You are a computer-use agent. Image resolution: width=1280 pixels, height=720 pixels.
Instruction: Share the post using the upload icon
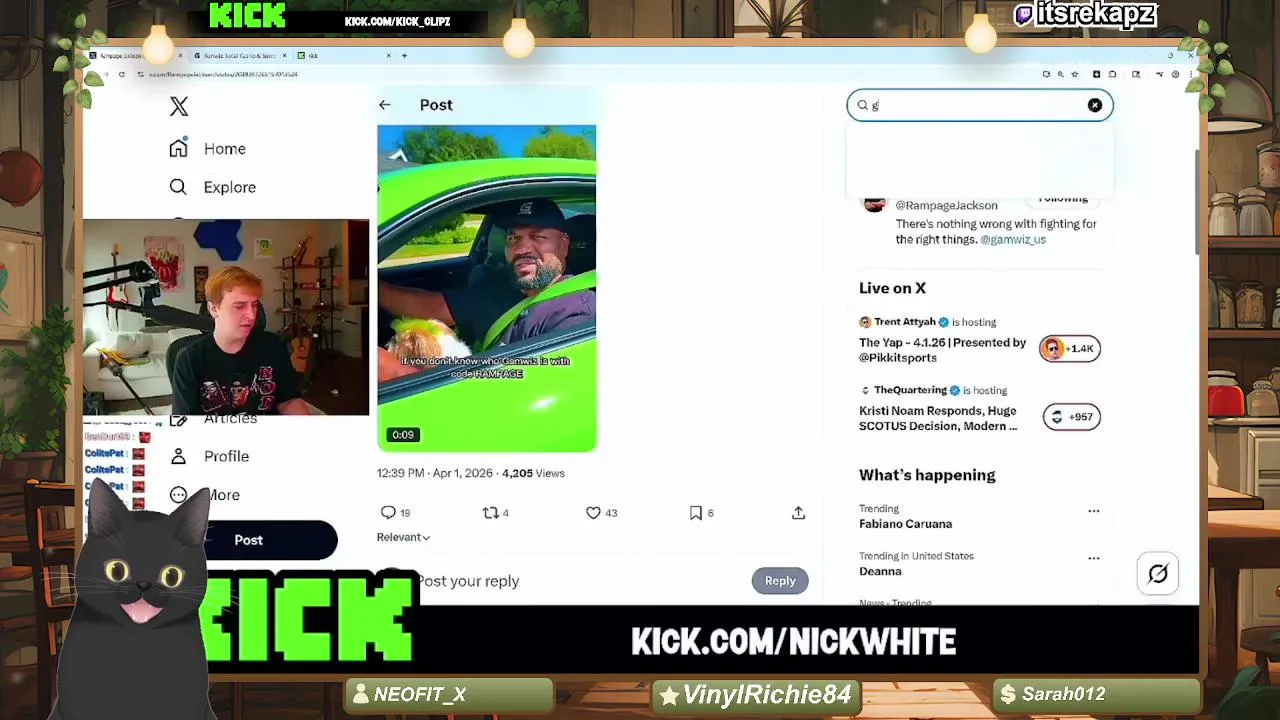pos(798,512)
